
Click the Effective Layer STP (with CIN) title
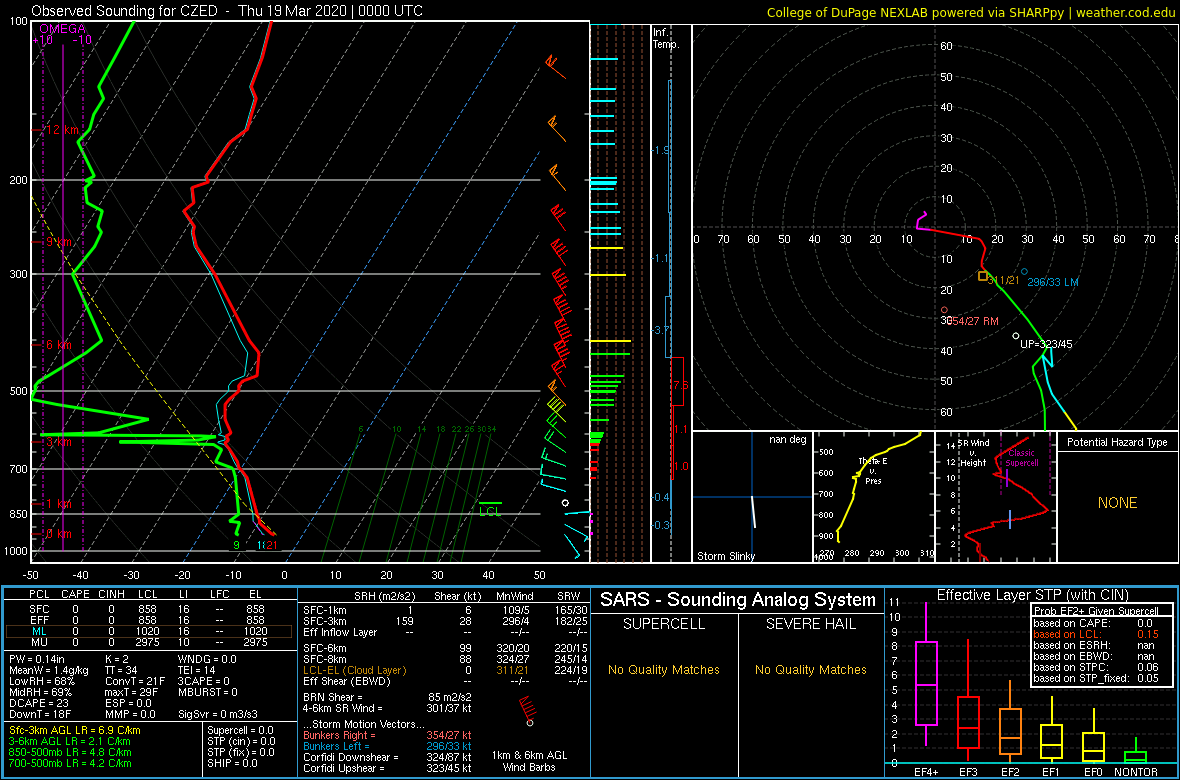[1031, 595]
